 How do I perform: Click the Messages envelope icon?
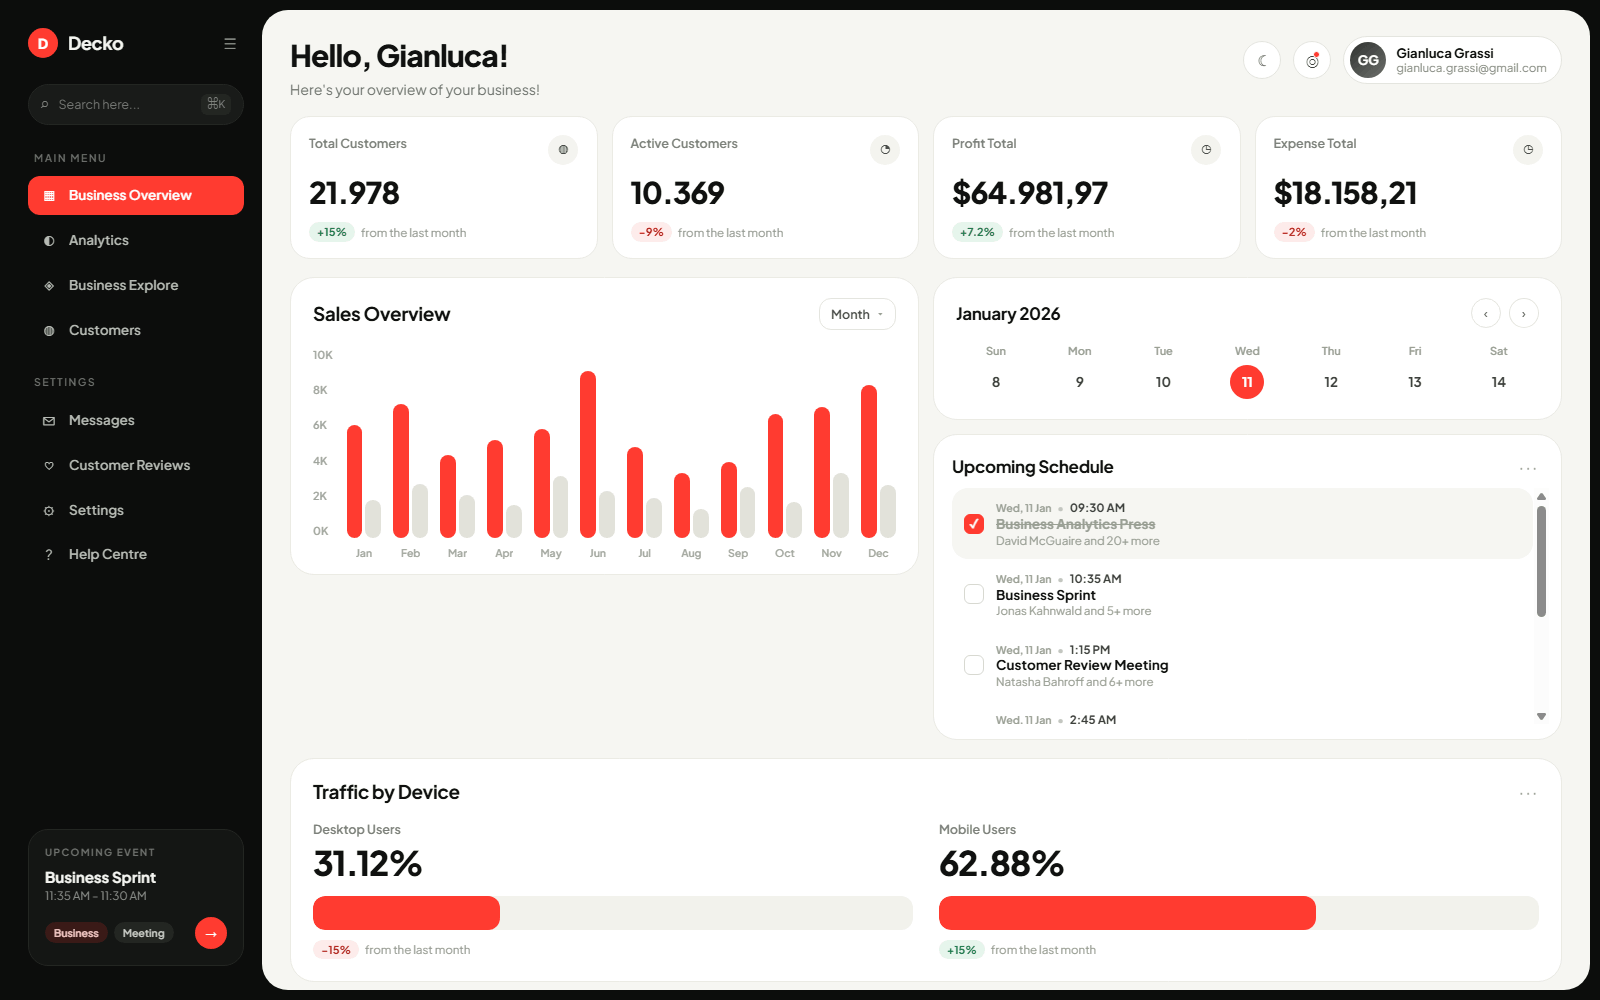(x=49, y=421)
